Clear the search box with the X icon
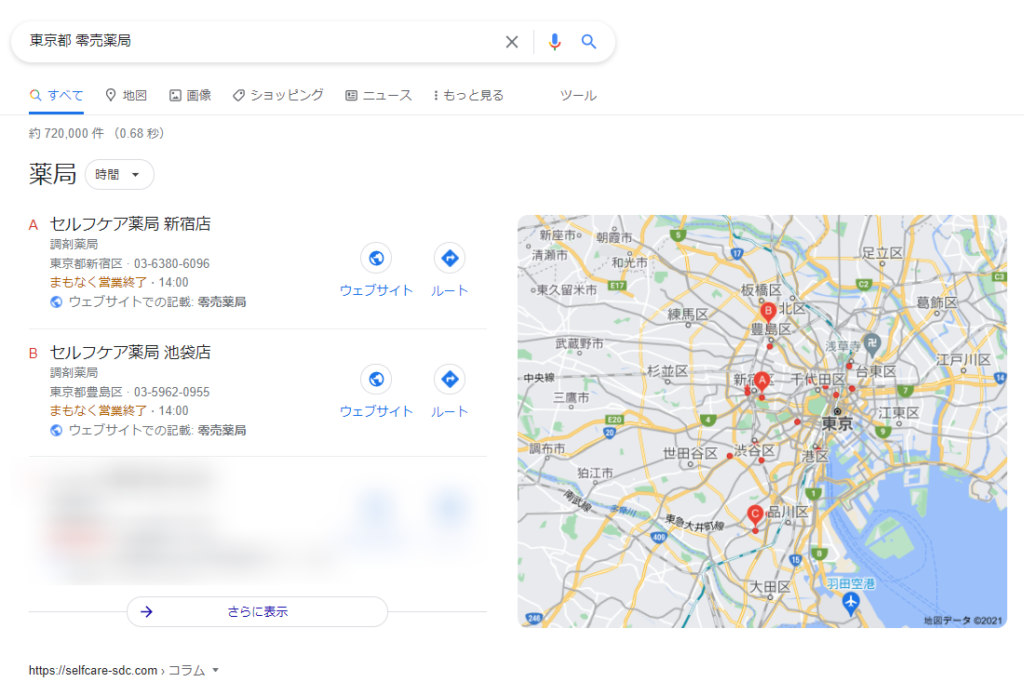 click(511, 42)
